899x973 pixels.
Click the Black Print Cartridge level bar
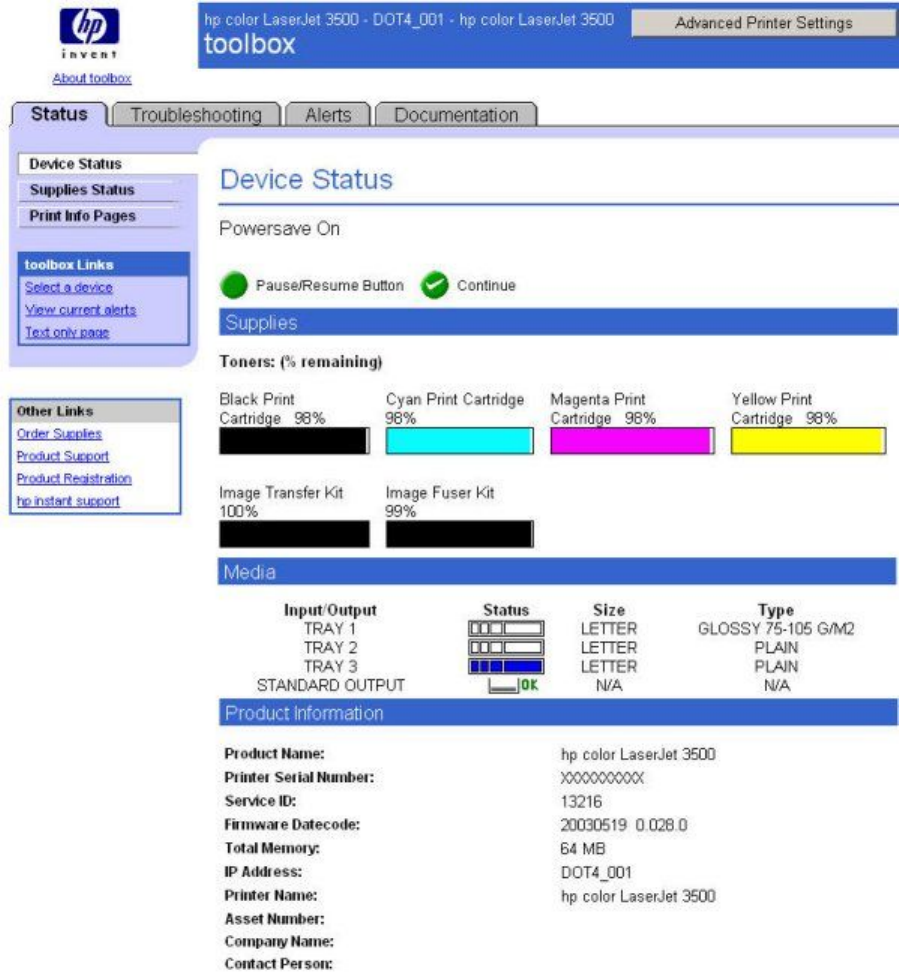(x=294, y=441)
